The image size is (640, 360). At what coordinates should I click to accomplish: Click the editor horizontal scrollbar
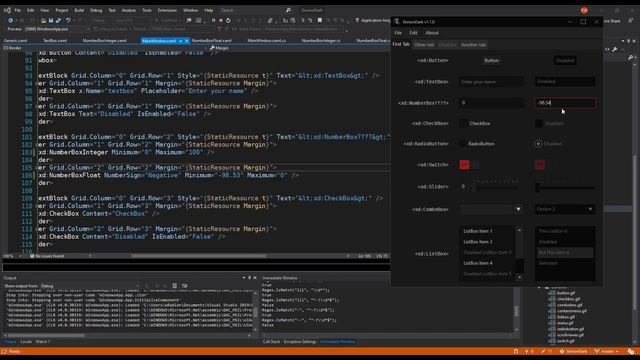coord(198,256)
